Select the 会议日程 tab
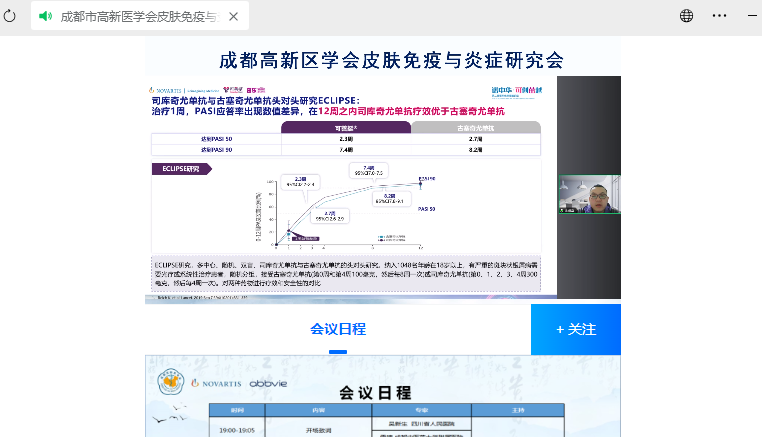Image resolution: width=762 pixels, height=437 pixels. [x=338, y=329]
